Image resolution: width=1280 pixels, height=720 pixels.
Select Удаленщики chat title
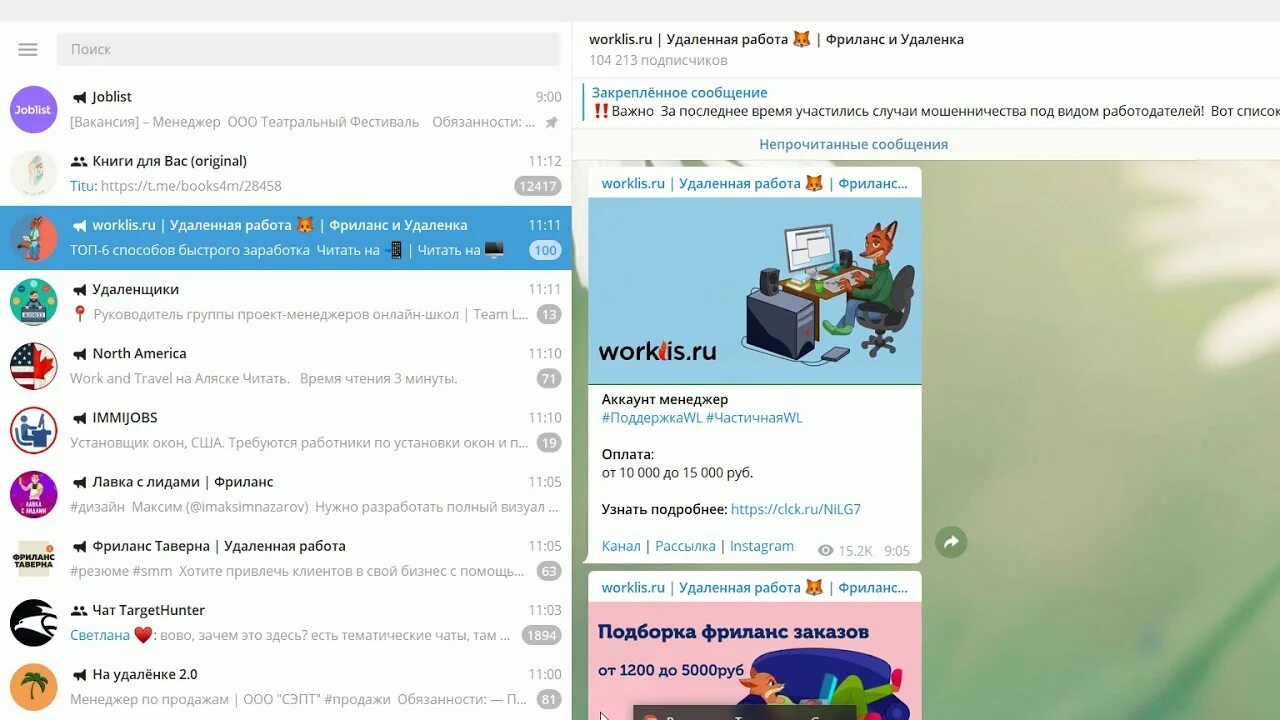(135, 289)
